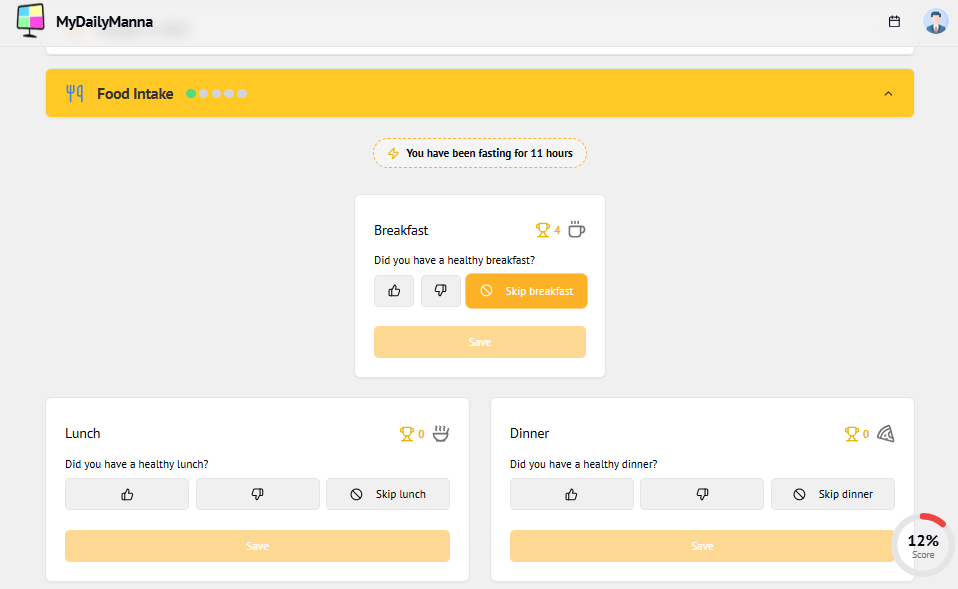Choose Skip dinner option

832,494
